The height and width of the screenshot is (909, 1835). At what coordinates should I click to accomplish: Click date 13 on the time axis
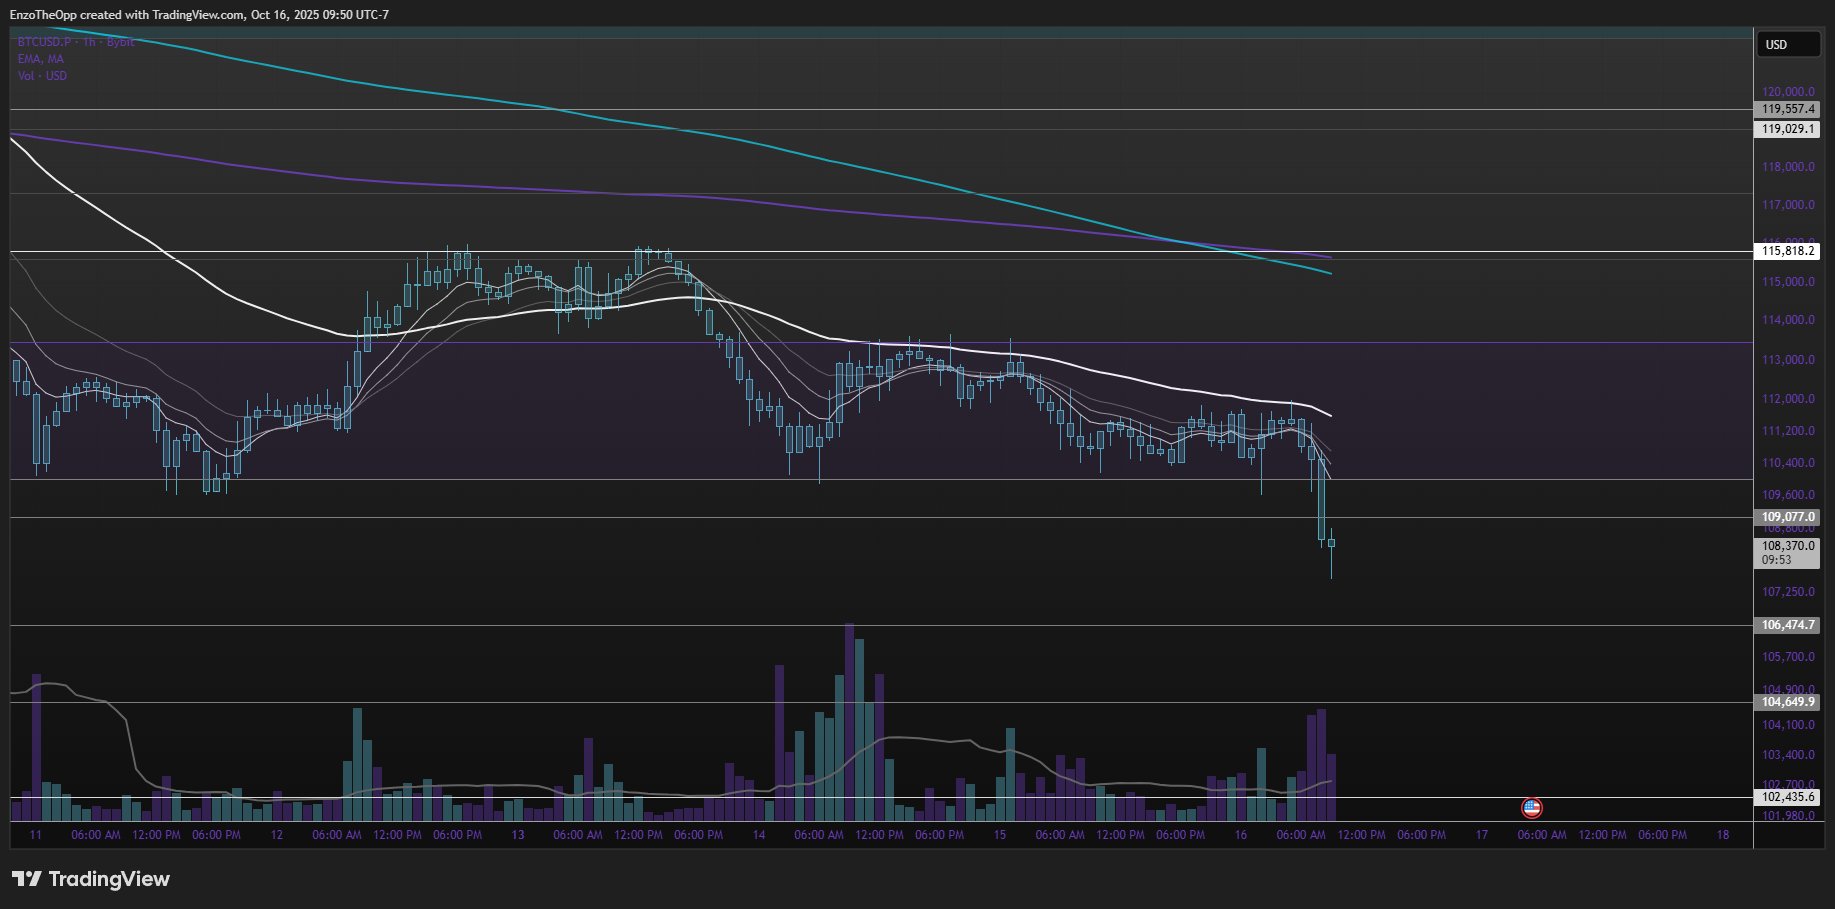[518, 835]
